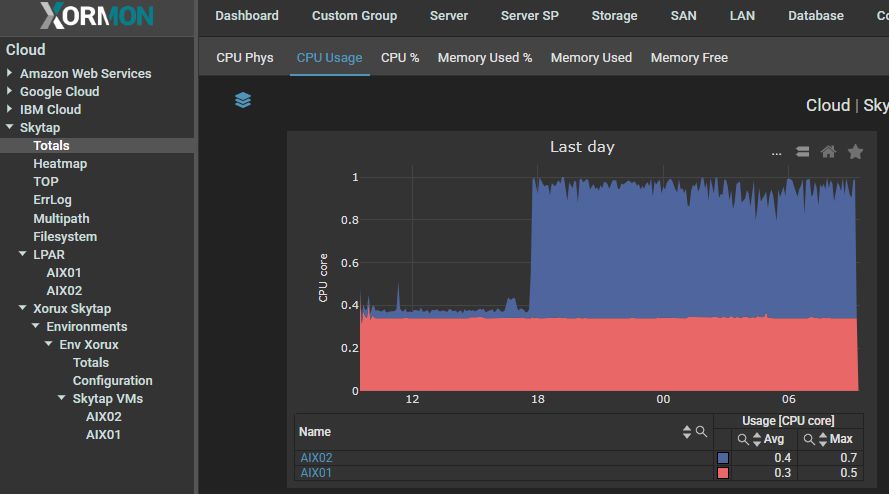Open the chart ellipsis menu

[x=776, y=152]
